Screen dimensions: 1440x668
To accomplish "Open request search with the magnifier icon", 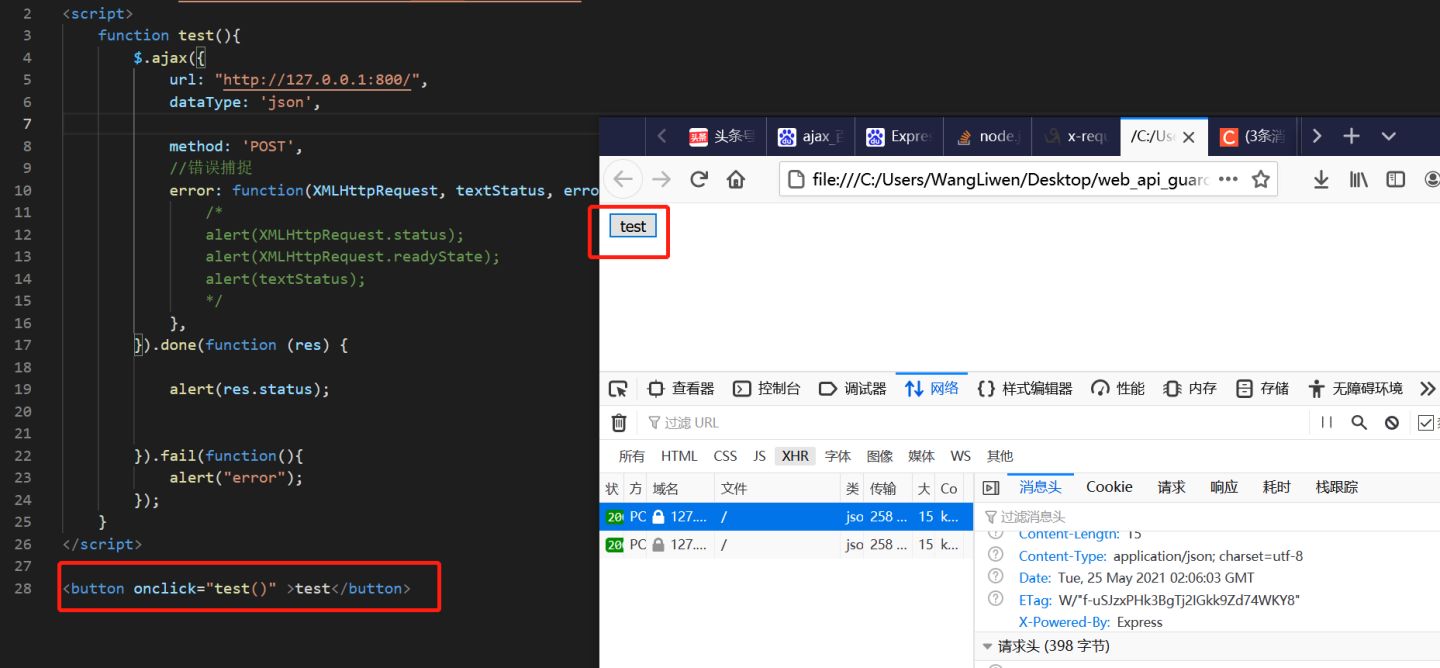I will [x=1359, y=422].
